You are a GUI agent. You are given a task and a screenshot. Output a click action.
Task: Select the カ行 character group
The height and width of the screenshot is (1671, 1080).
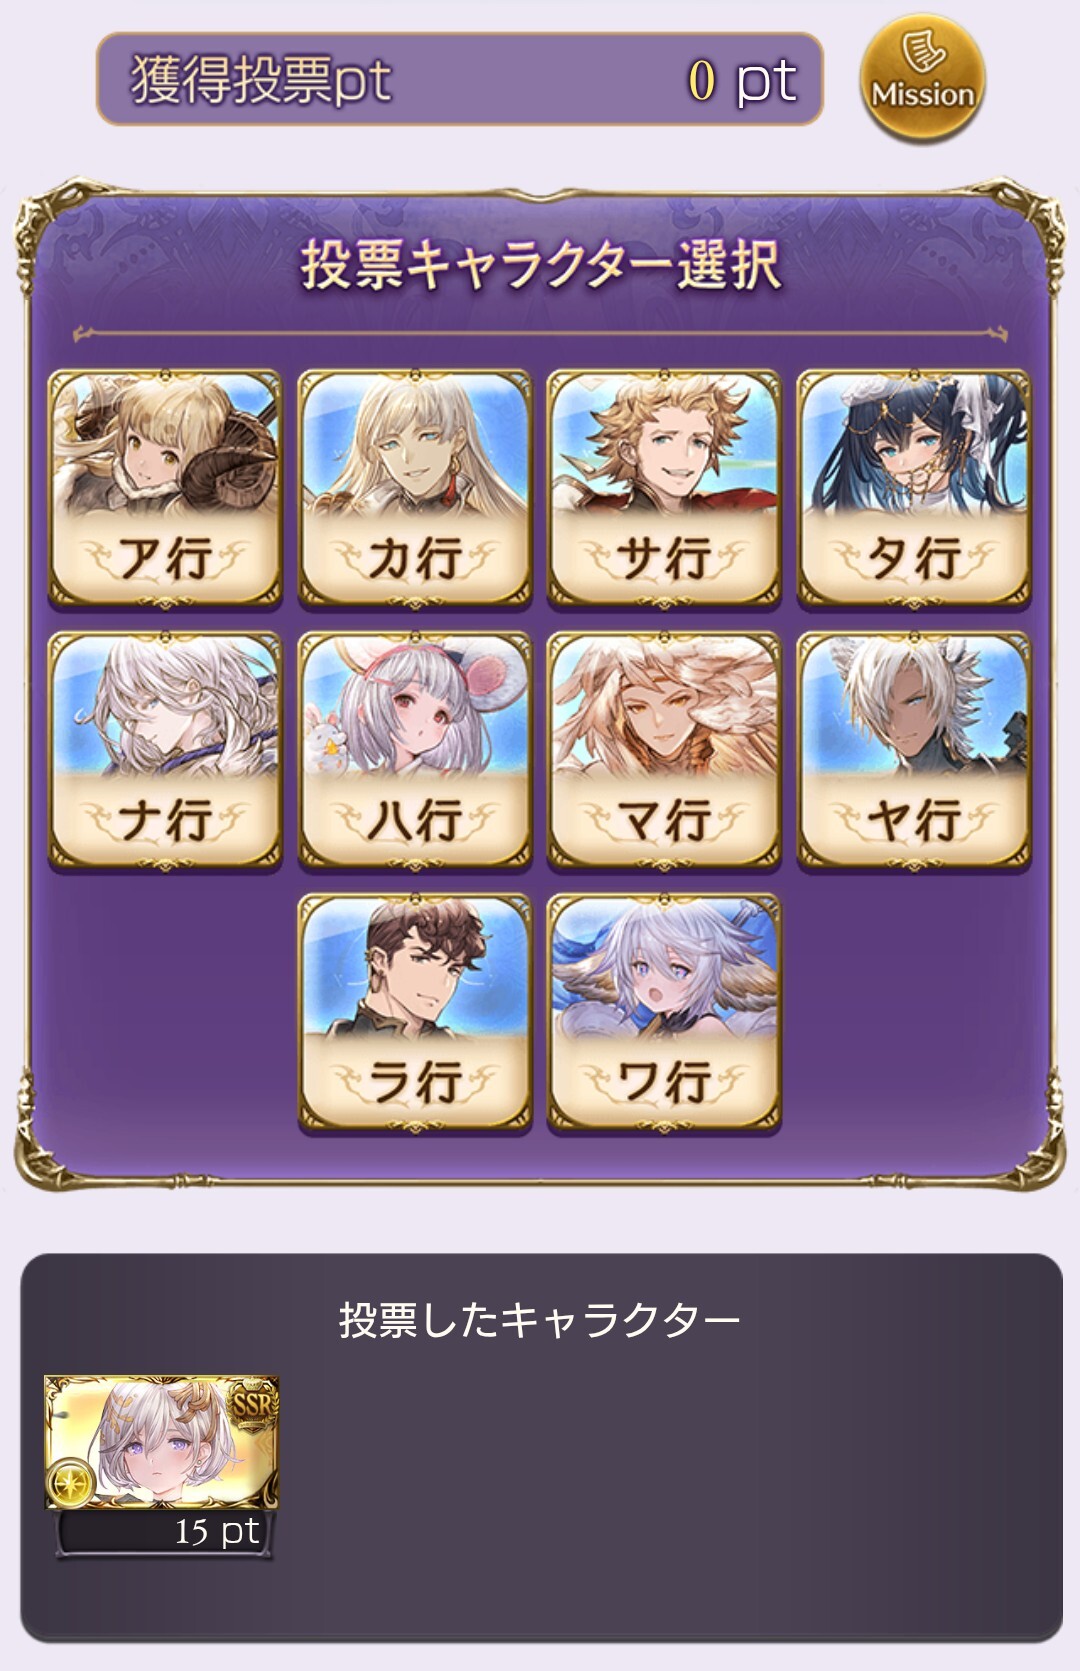click(414, 488)
